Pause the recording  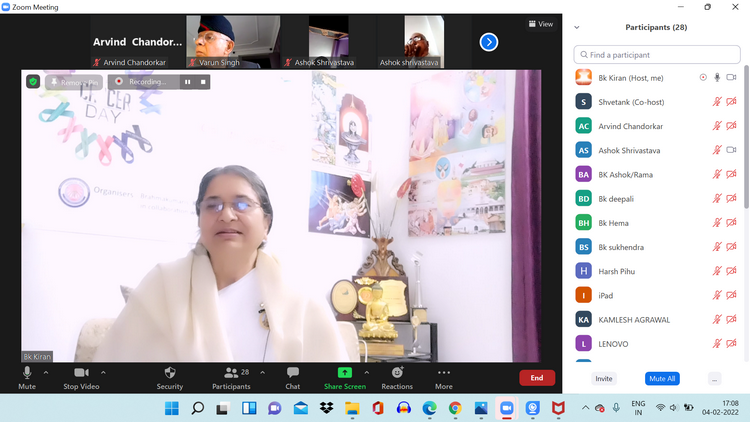pyautogui.click(x=188, y=82)
